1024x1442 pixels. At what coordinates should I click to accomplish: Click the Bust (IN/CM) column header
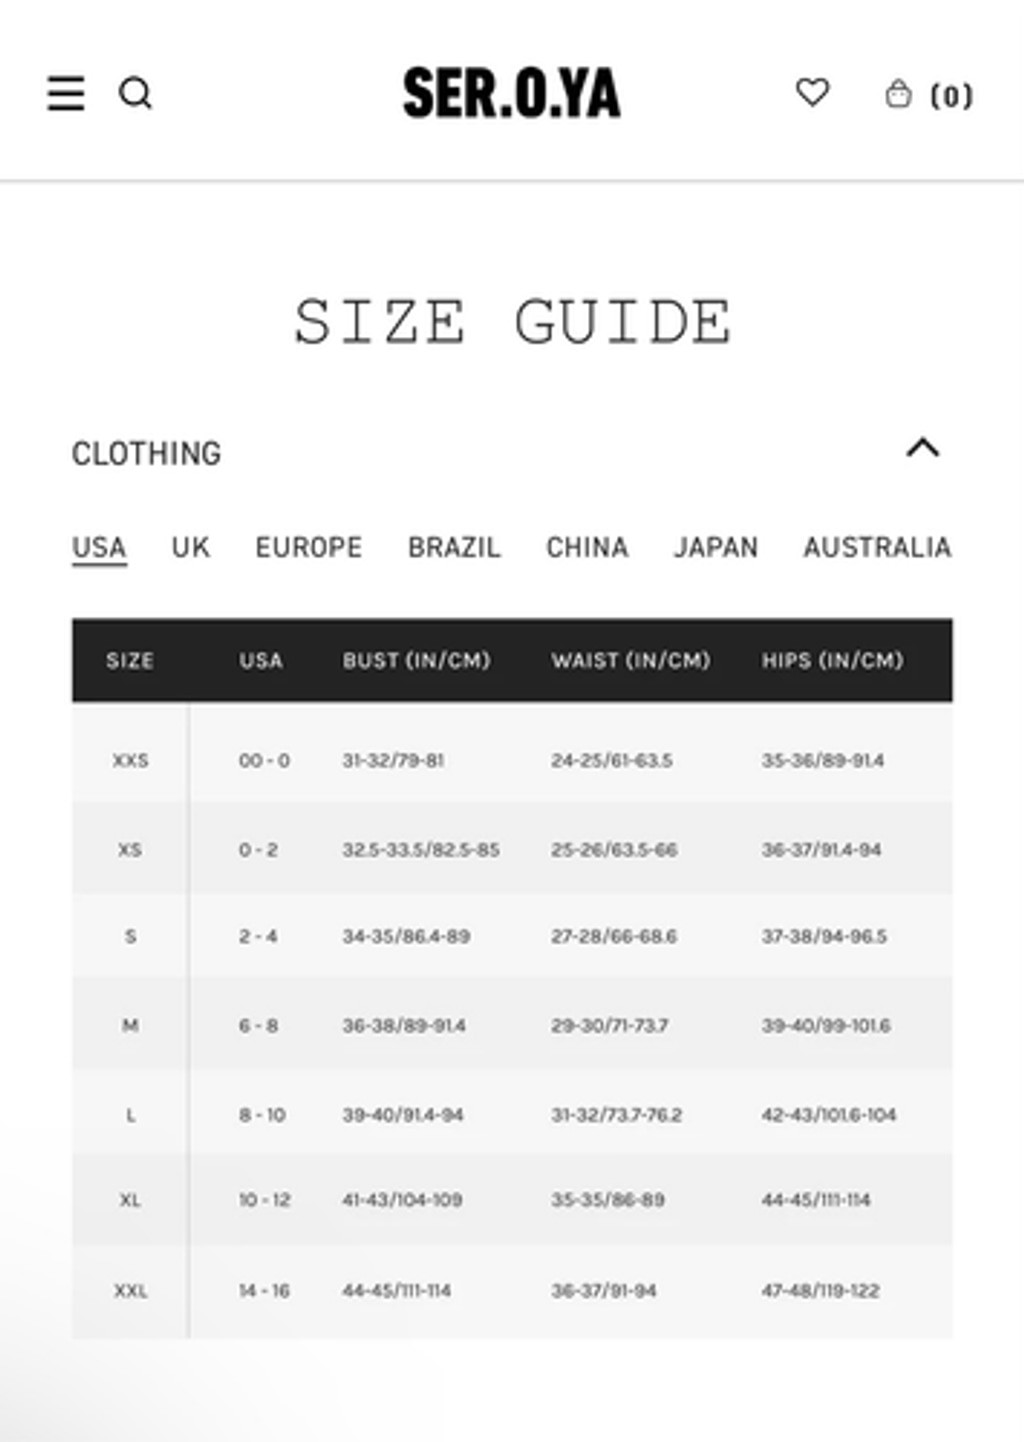[x=416, y=660]
